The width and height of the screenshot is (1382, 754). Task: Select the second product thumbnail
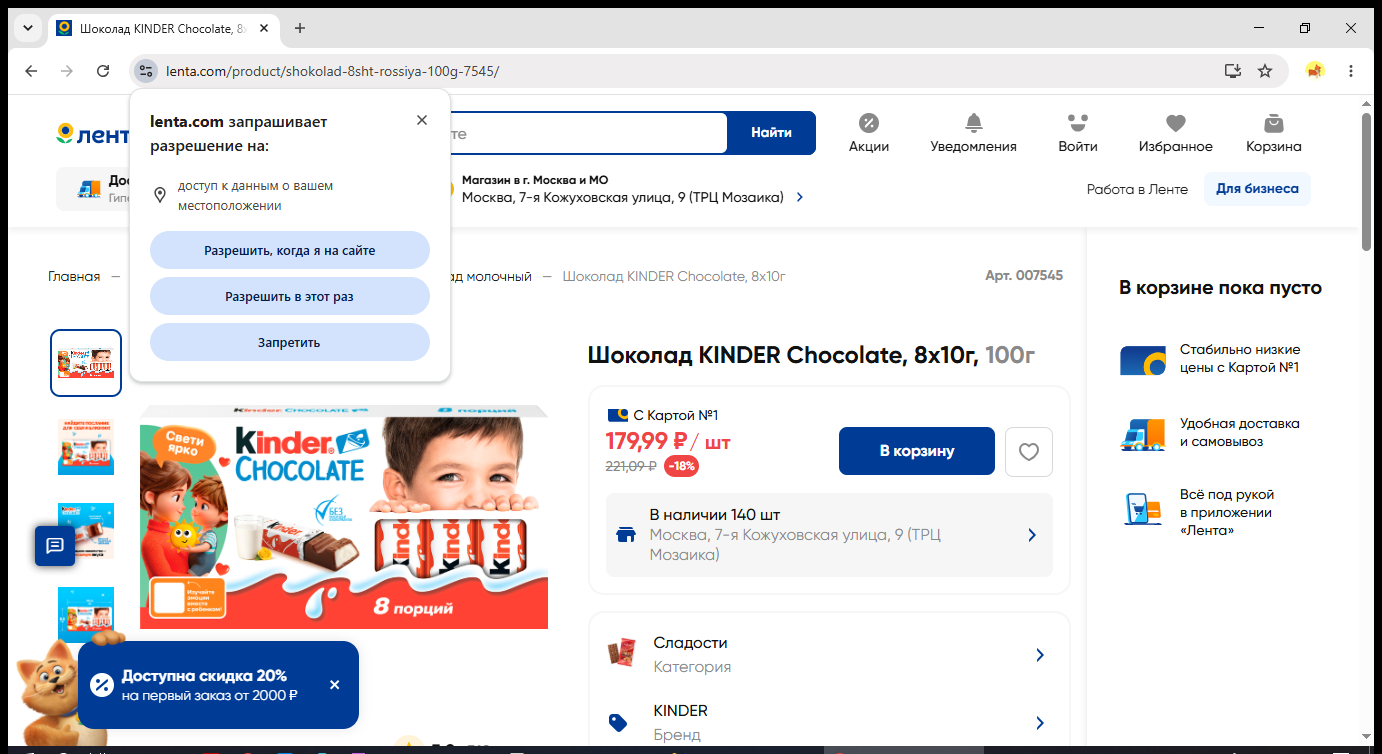click(86, 447)
